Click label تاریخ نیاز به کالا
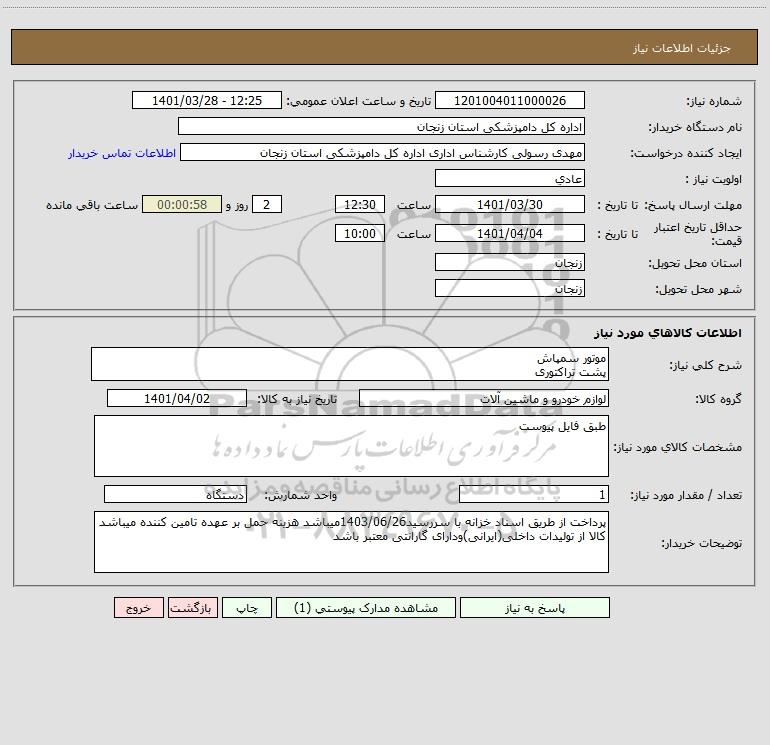The width and height of the screenshot is (770, 745). (297, 399)
